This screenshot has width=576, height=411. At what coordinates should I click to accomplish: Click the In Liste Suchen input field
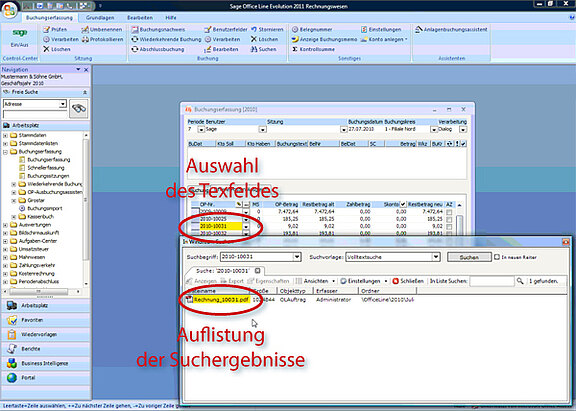[x=492, y=281]
